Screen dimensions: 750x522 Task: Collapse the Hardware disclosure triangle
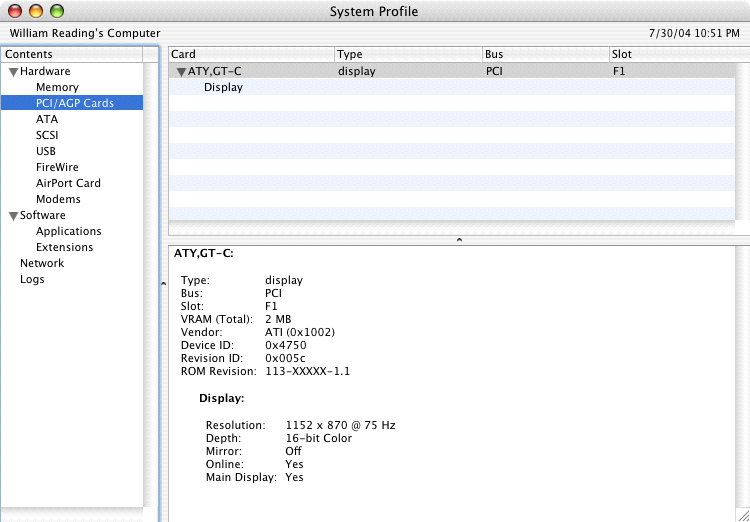click(13, 72)
